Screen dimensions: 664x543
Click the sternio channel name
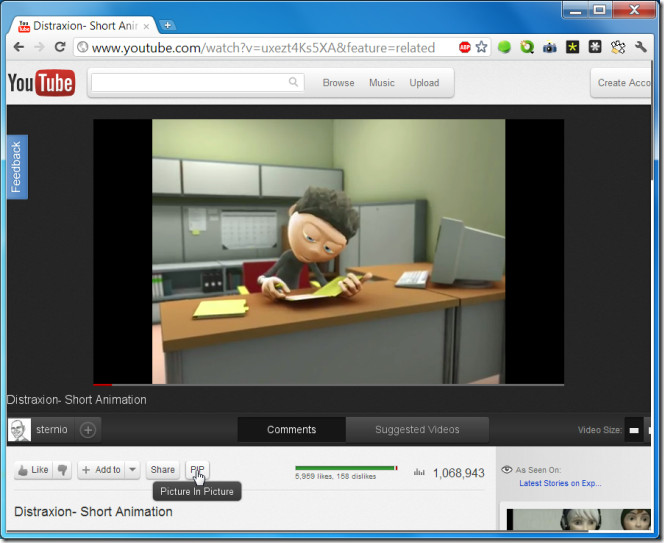(x=52, y=429)
